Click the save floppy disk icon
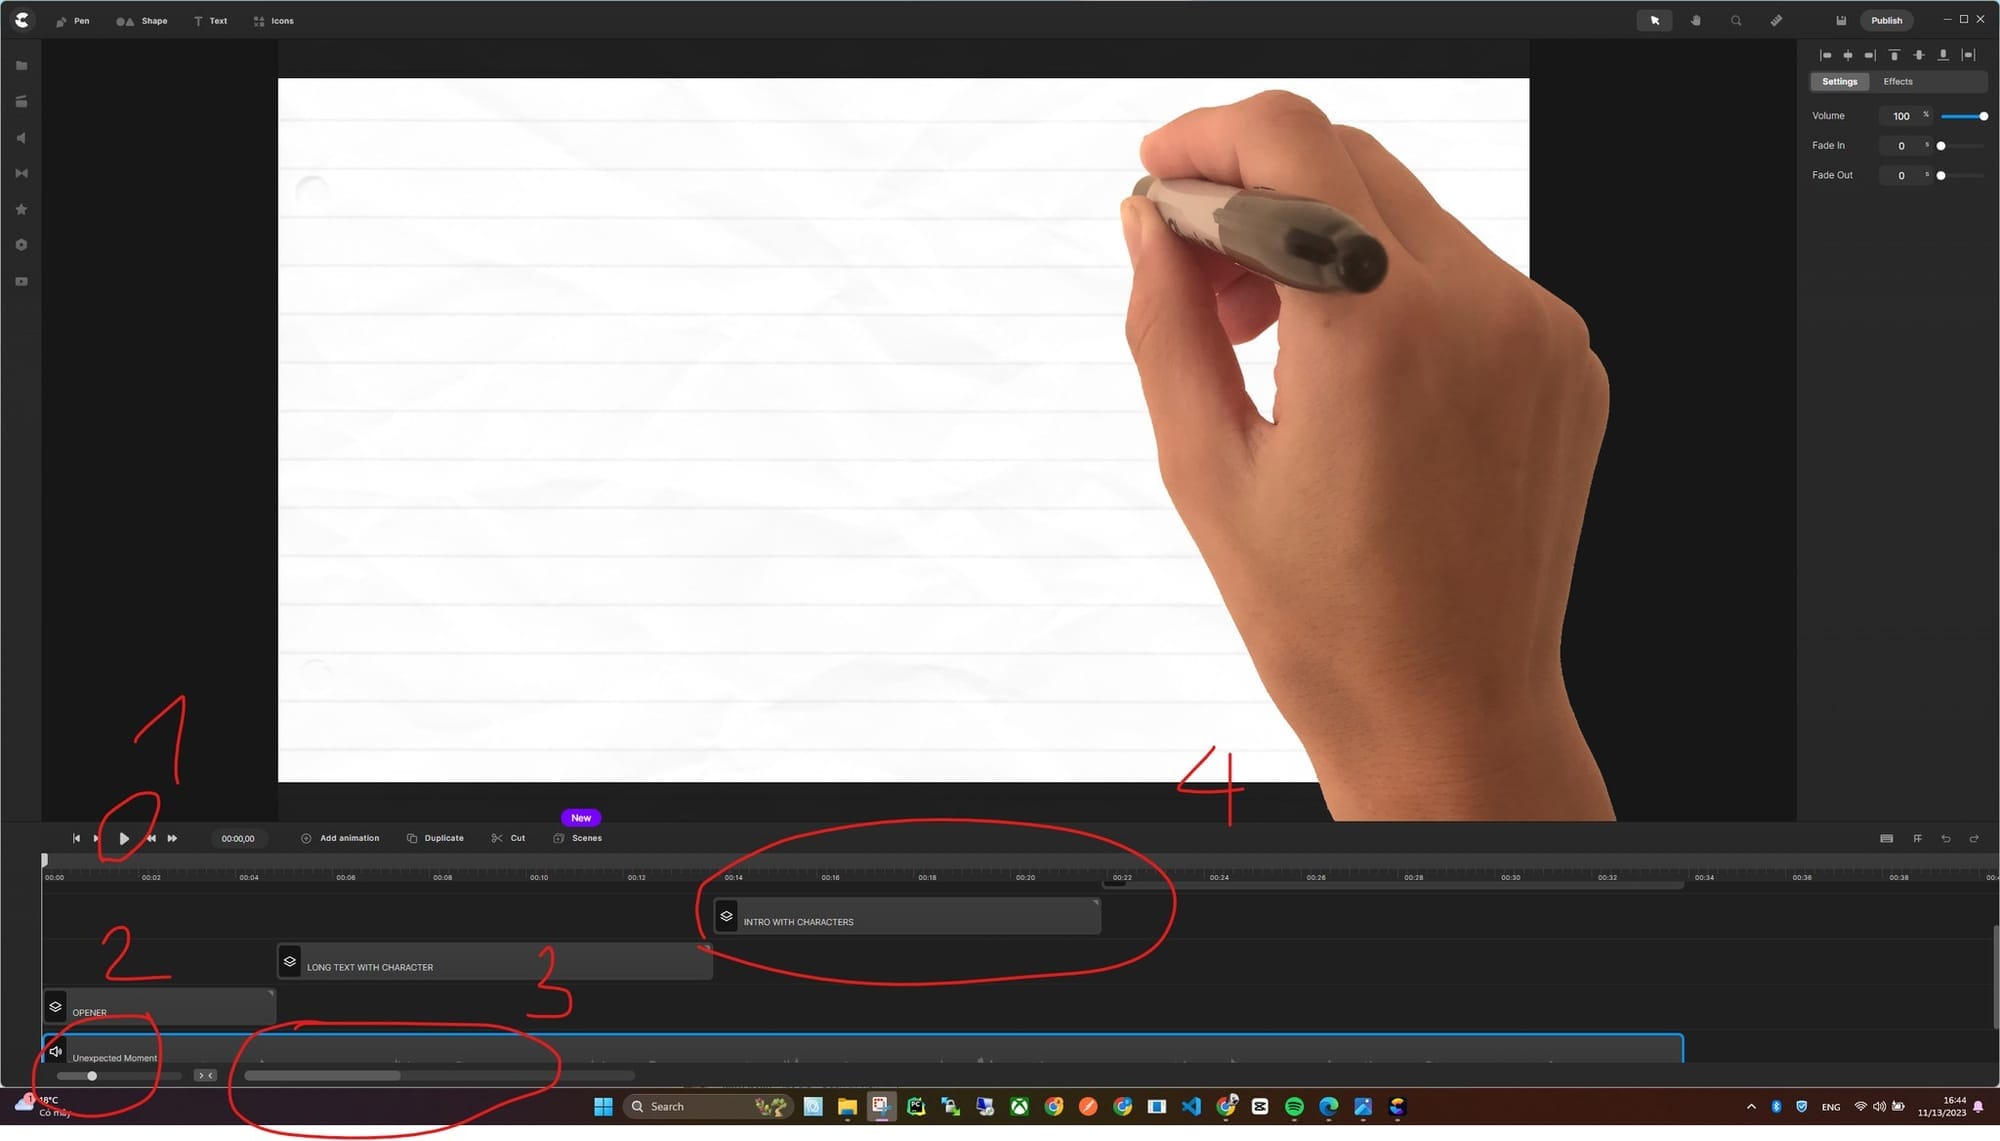2000x1141 pixels. click(x=1840, y=21)
